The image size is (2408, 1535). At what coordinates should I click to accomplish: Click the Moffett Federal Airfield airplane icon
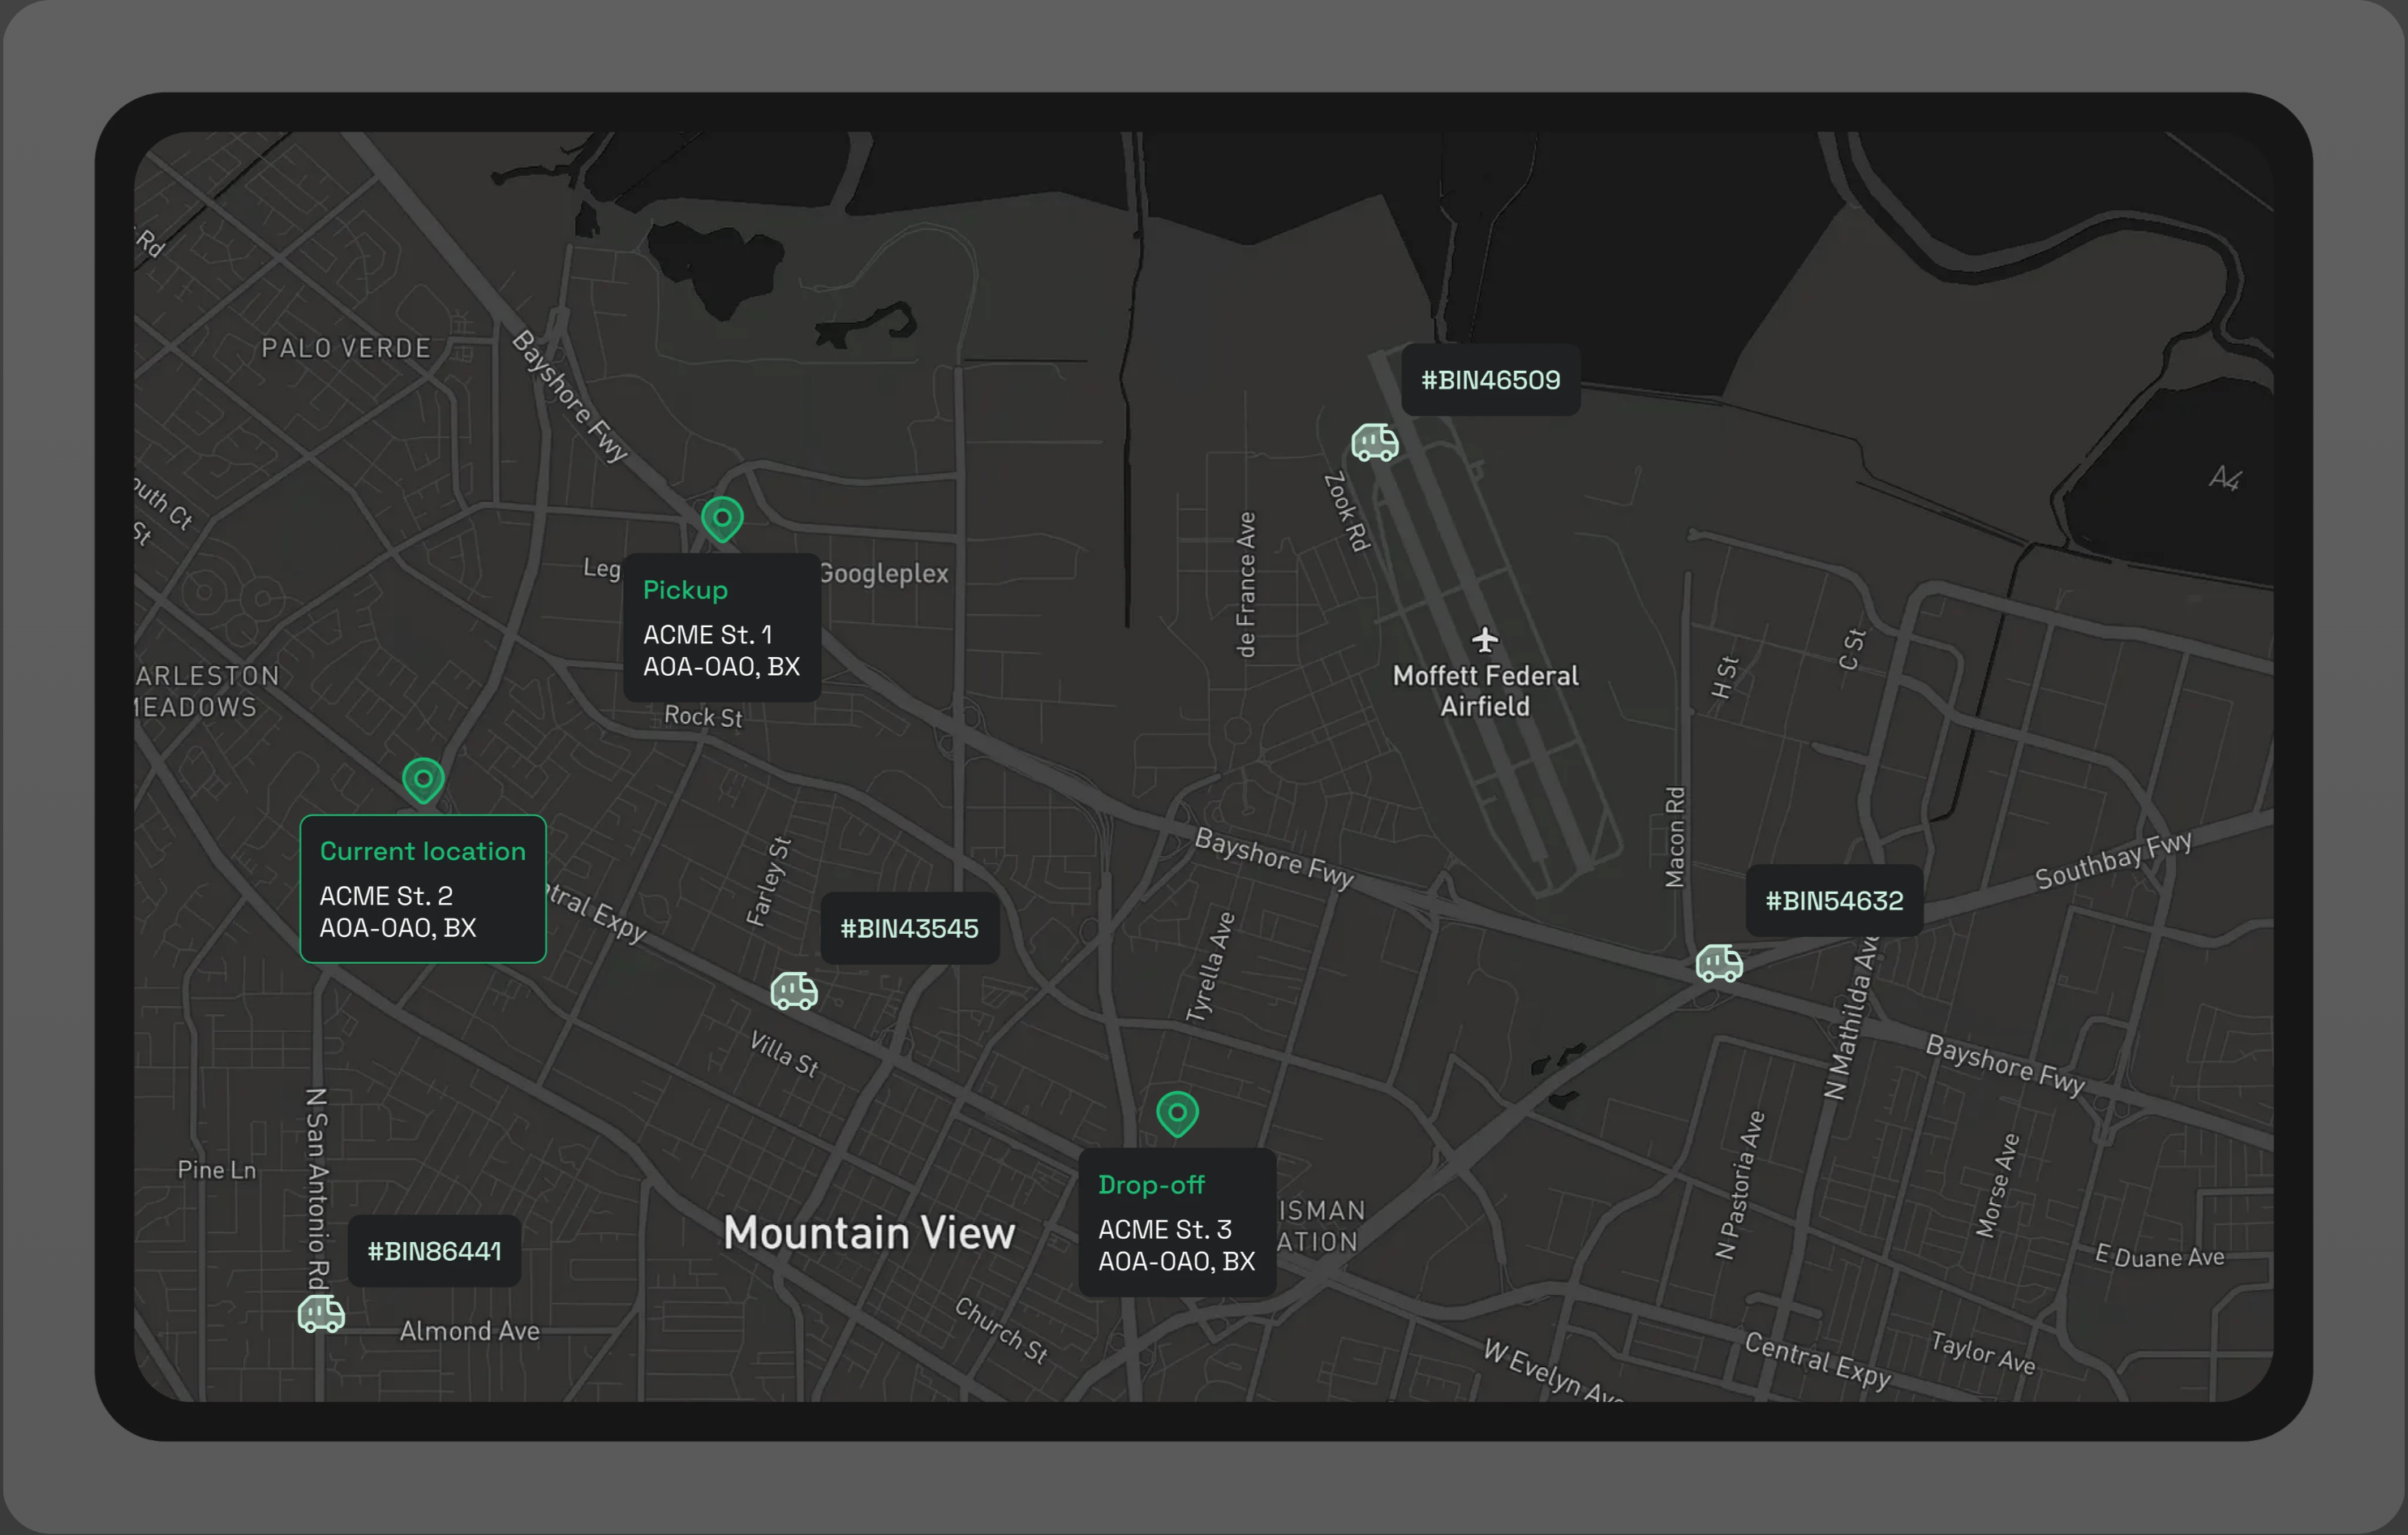click(1485, 638)
